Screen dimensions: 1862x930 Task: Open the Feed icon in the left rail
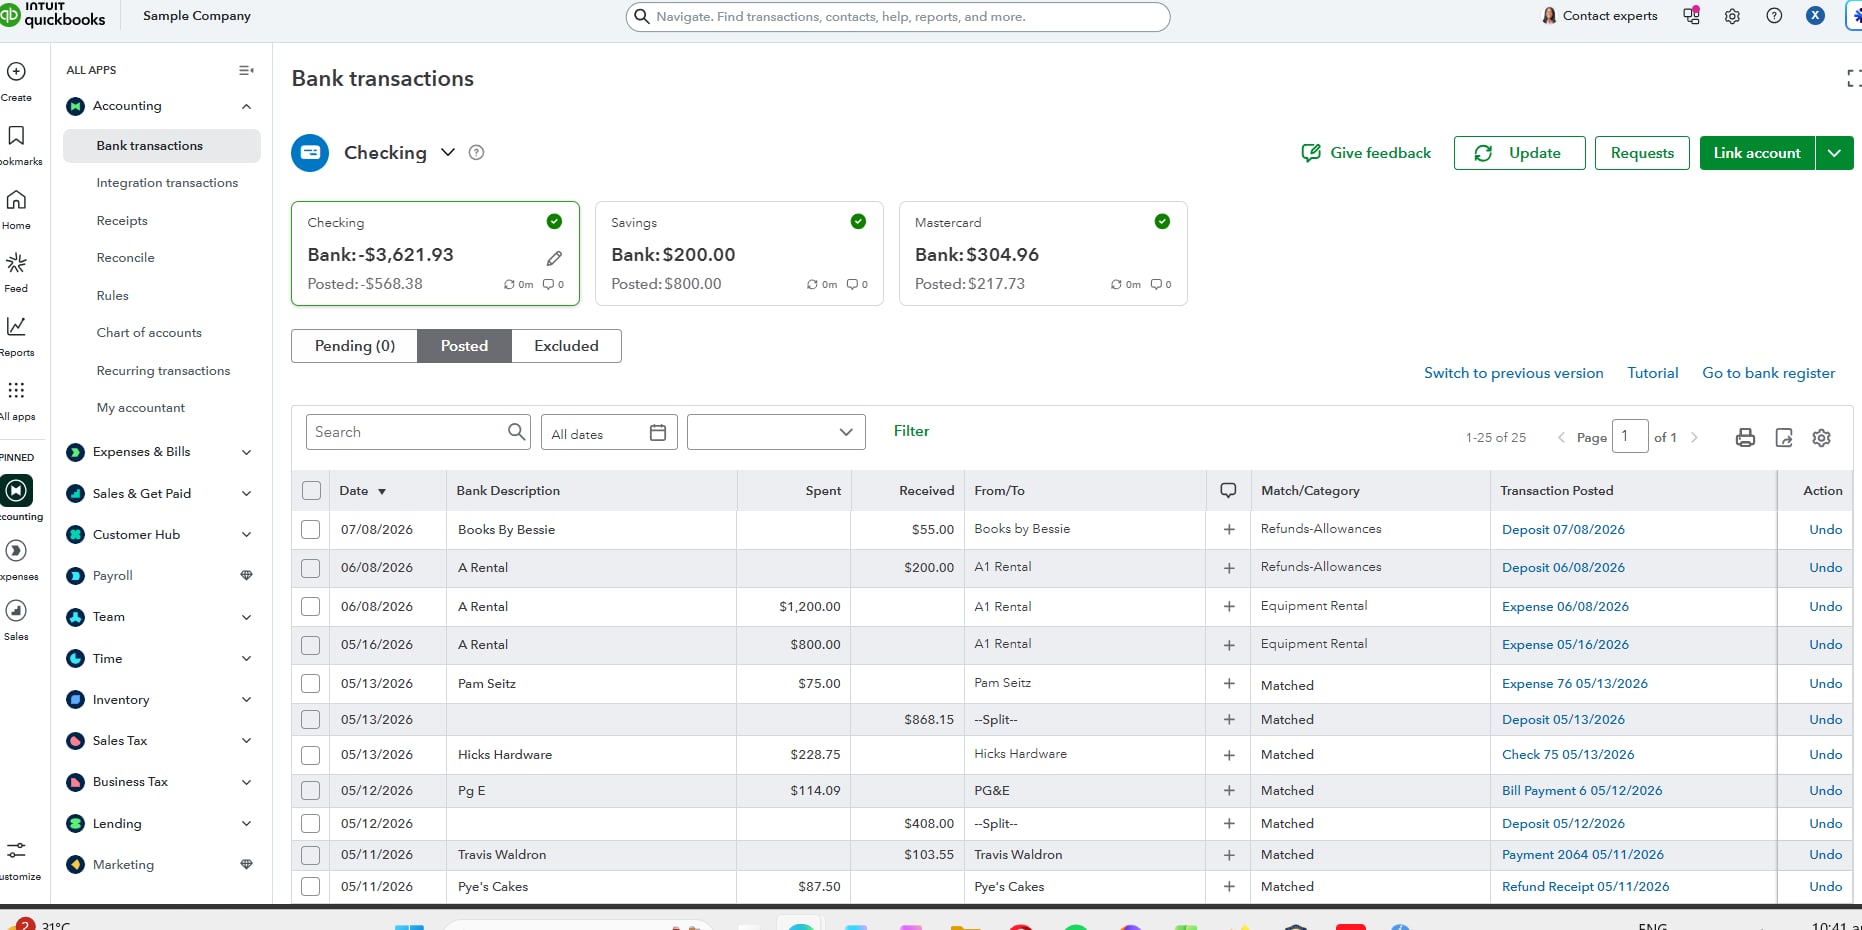pyautogui.click(x=16, y=263)
